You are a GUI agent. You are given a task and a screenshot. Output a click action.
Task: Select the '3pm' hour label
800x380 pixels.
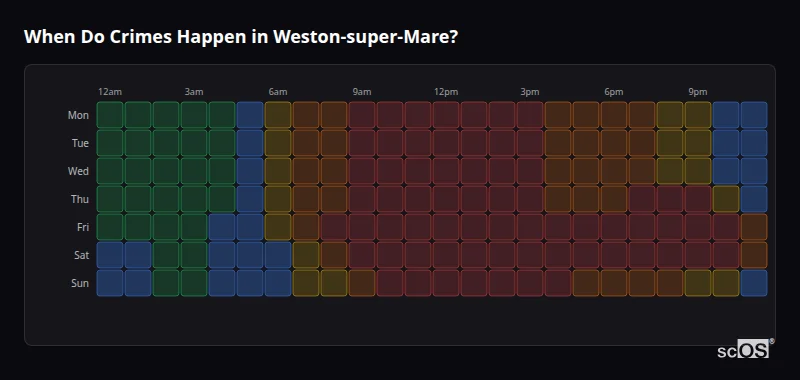[x=530, y=92]
